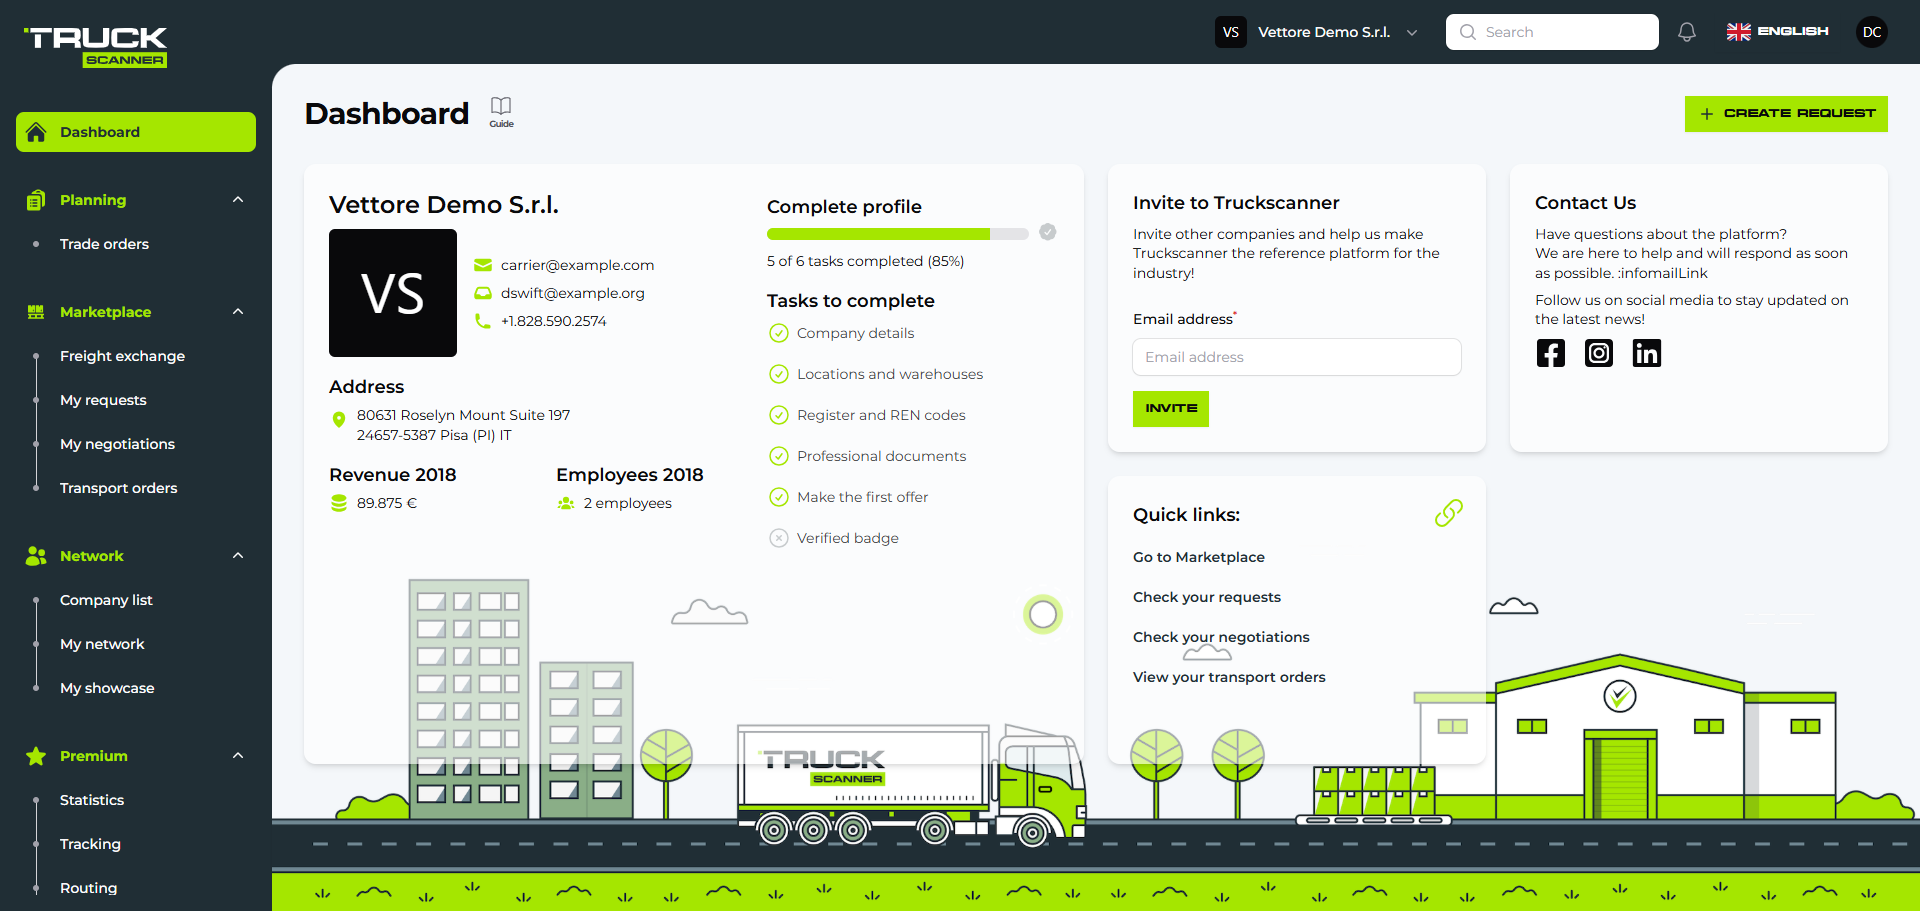Image resolution: width=1920 pixels, height=911 pixels.
Task: Open Truckscanner's Instagram icon
Action: (1599, 353)
